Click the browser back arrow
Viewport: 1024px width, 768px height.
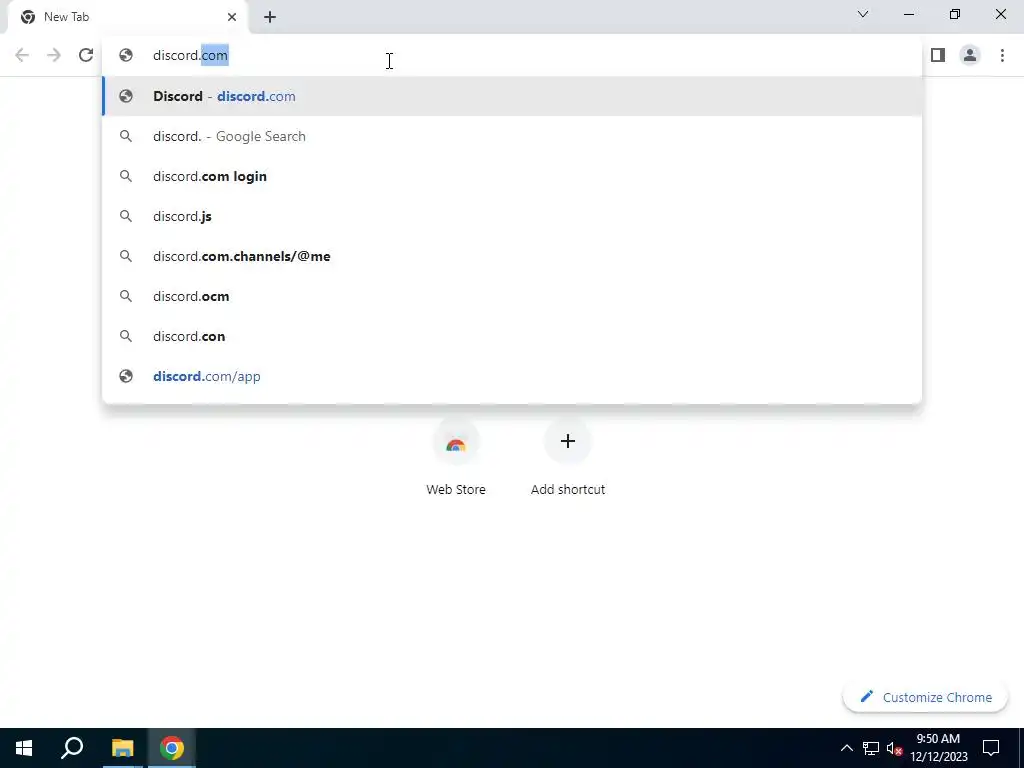click(x=22, y=56)
